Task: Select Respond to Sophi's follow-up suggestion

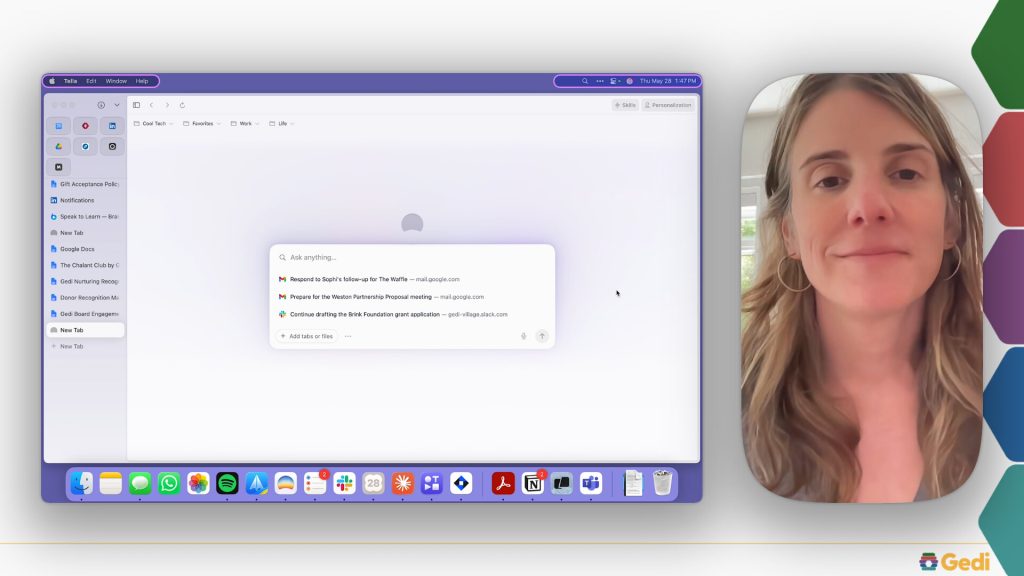Action: 412,280
